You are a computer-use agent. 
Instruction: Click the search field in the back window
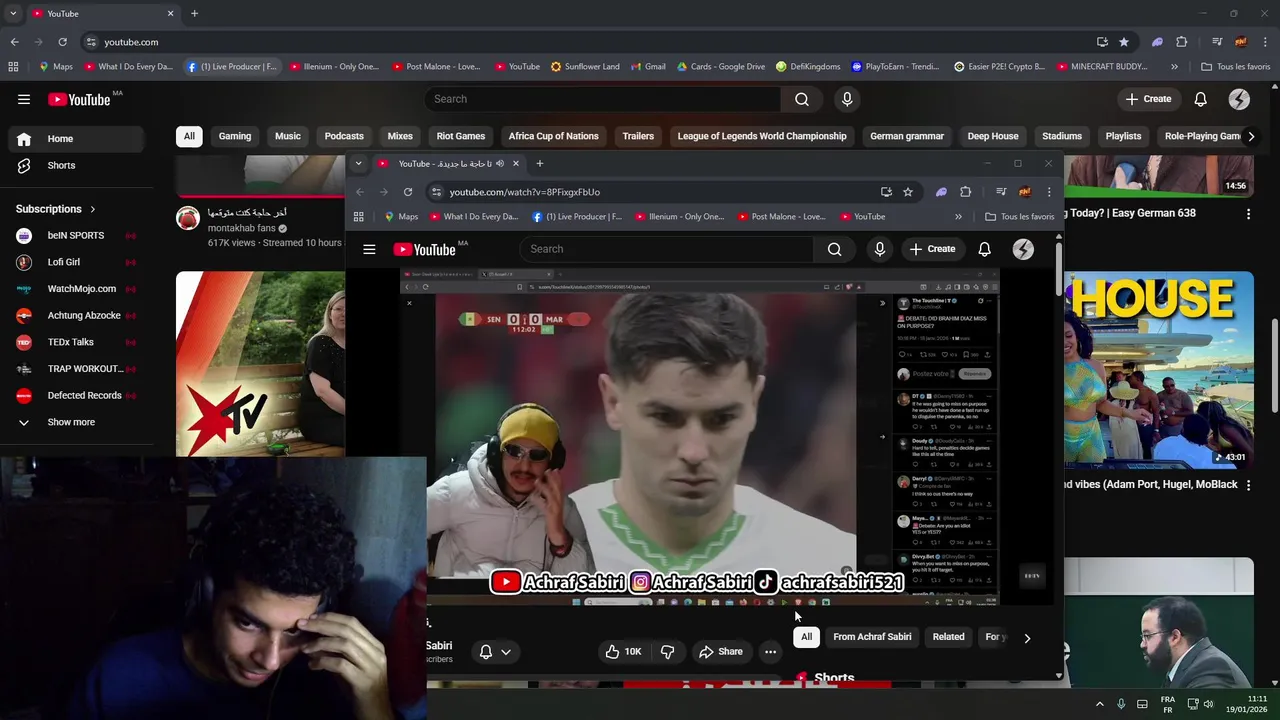tap(603, 99)
